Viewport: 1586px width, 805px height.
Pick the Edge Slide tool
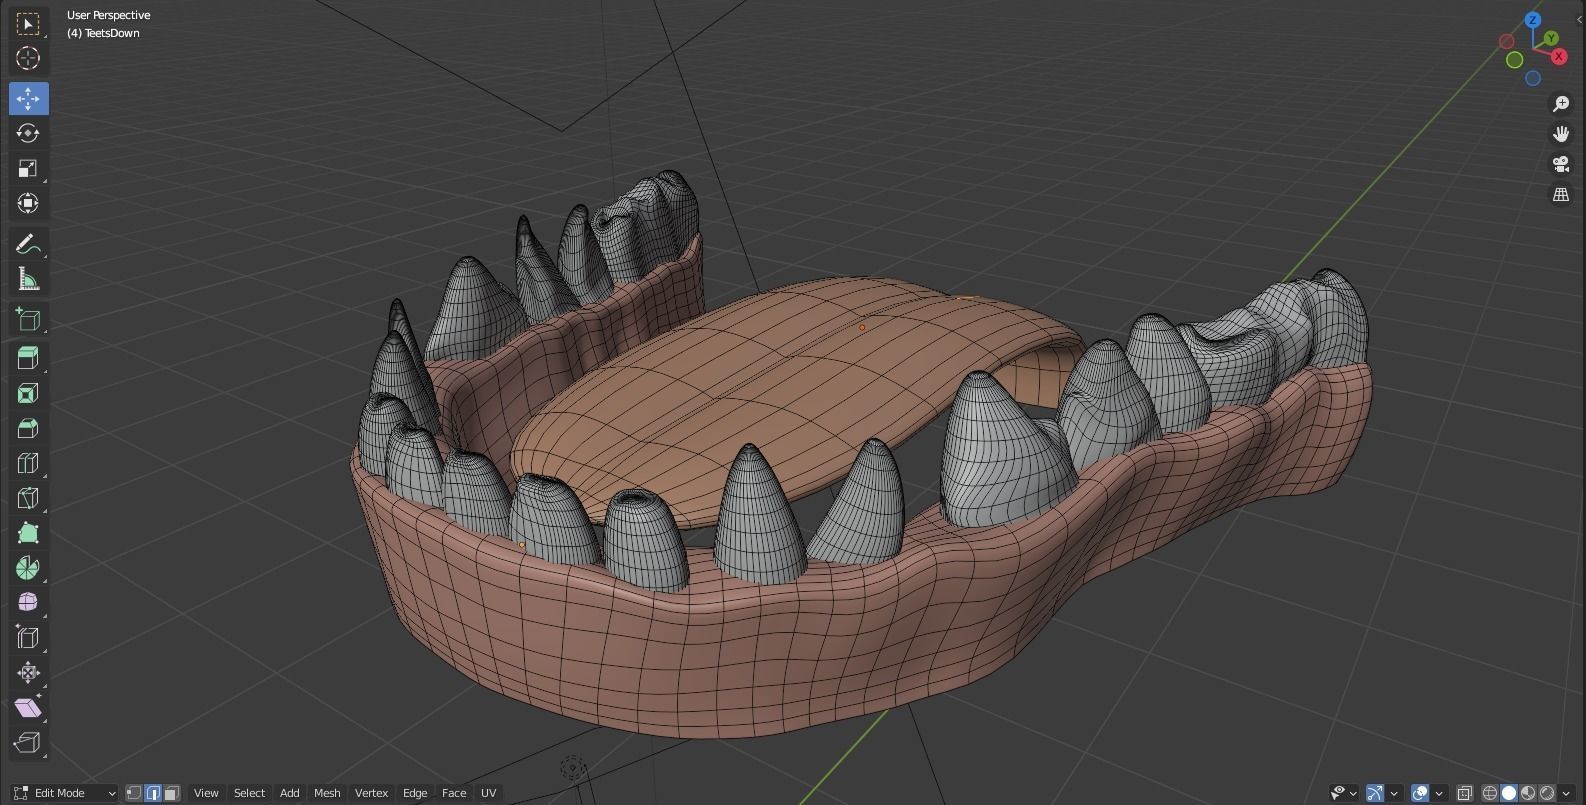(x=28, y=637)
